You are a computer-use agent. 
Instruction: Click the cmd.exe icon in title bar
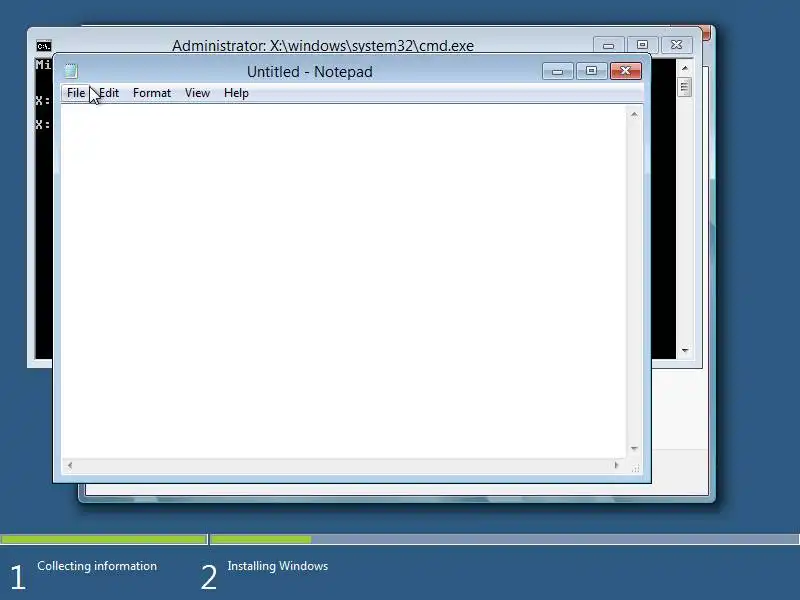coord(44,46)
